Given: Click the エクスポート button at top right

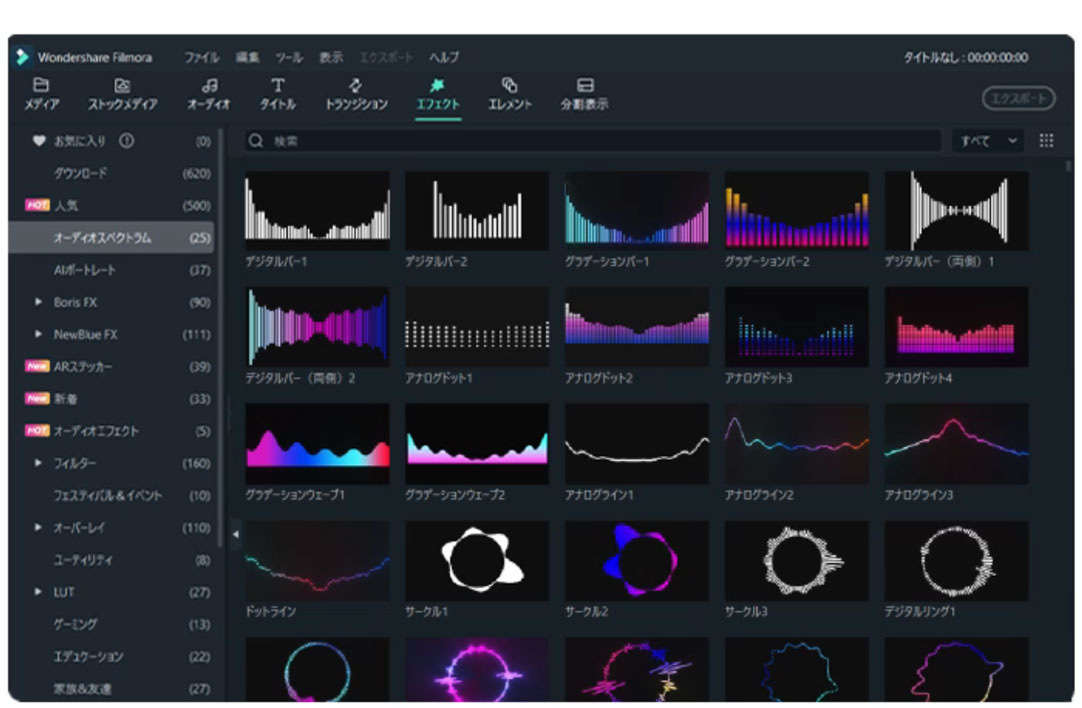Looking at the screenshot, I should (x=1018, y=98).
